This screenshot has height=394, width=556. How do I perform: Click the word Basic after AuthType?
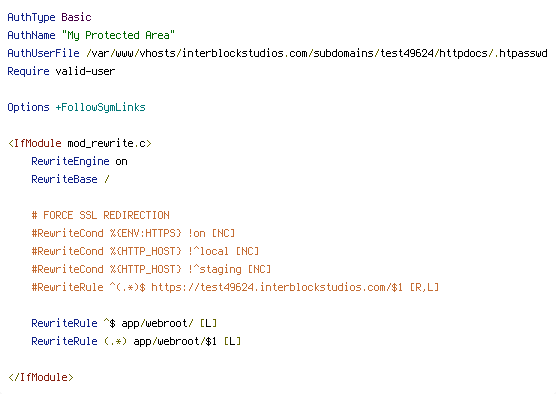[76, 17]
